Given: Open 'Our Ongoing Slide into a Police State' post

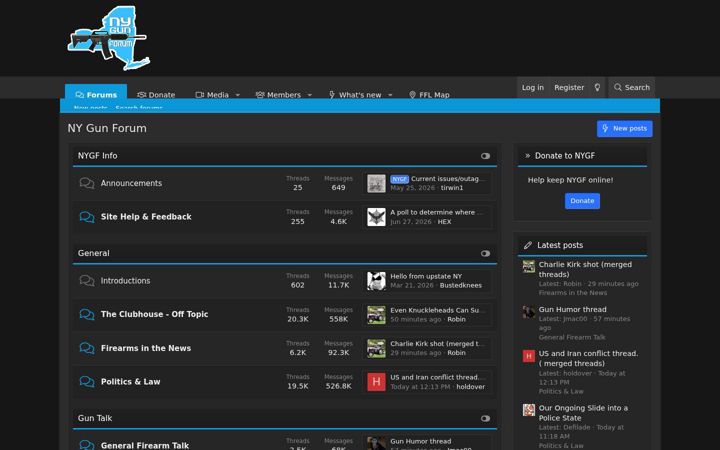Looking at the screenshot, I should pyautogui.click(x=583, y=413).
